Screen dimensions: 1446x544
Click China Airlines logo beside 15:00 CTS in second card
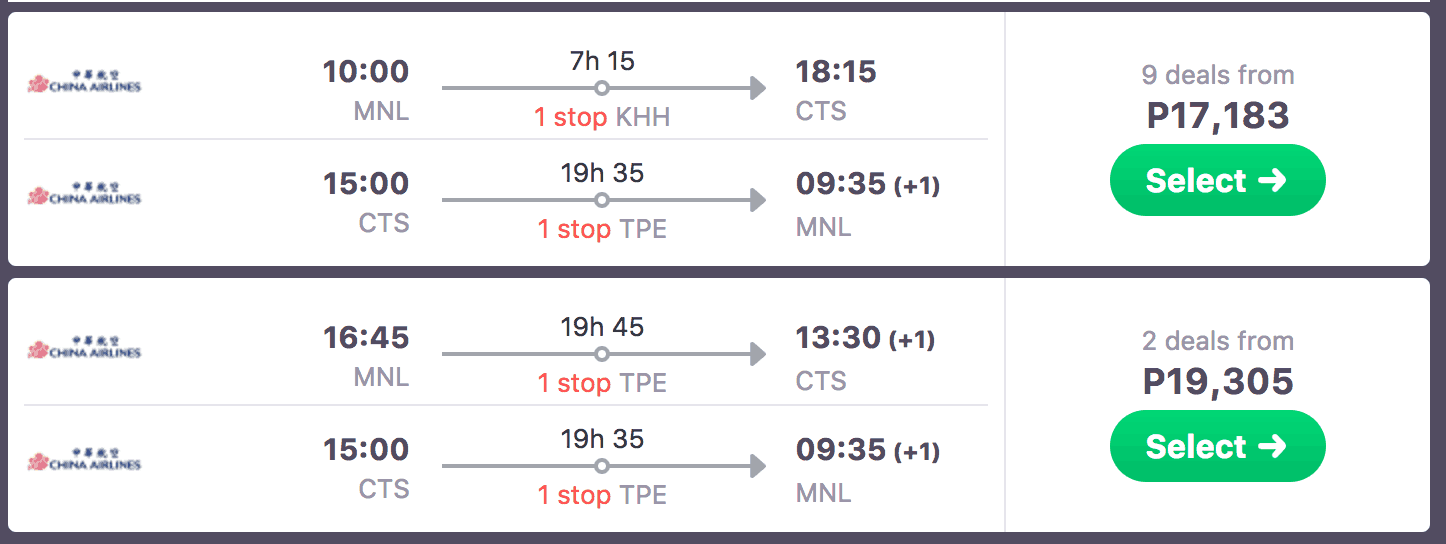84,460
